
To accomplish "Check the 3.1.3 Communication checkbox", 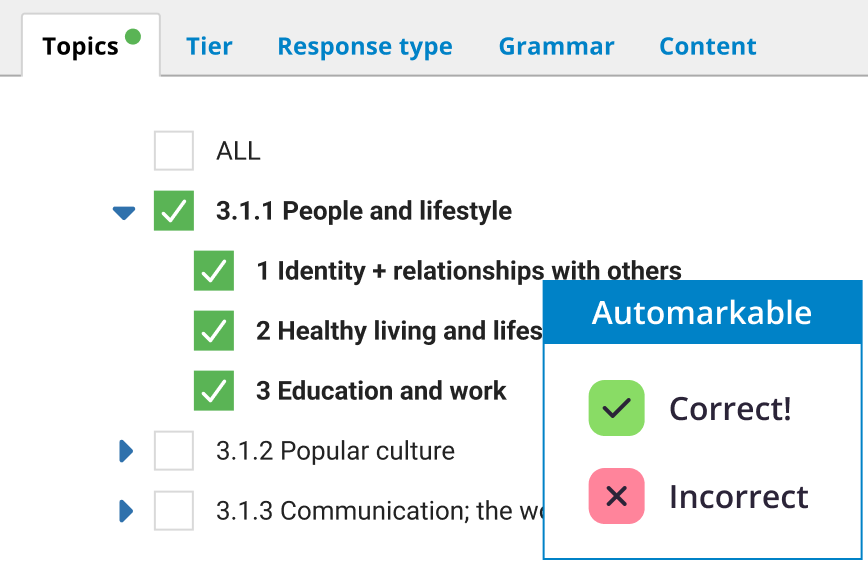I will 174,511.
